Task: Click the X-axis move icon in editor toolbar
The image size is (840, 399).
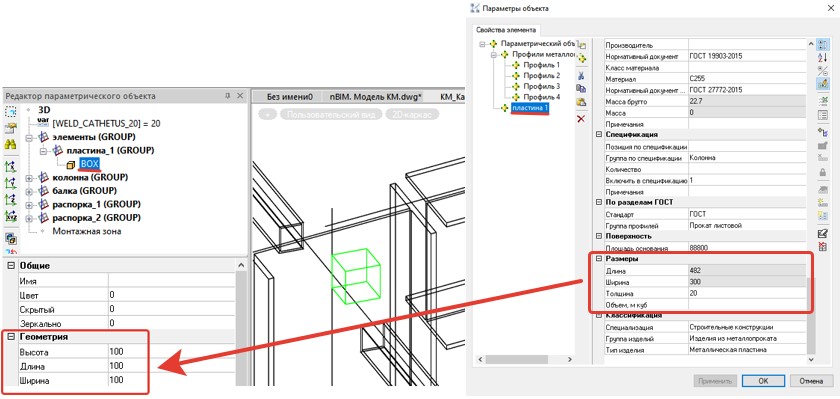Action: (10, 166)
